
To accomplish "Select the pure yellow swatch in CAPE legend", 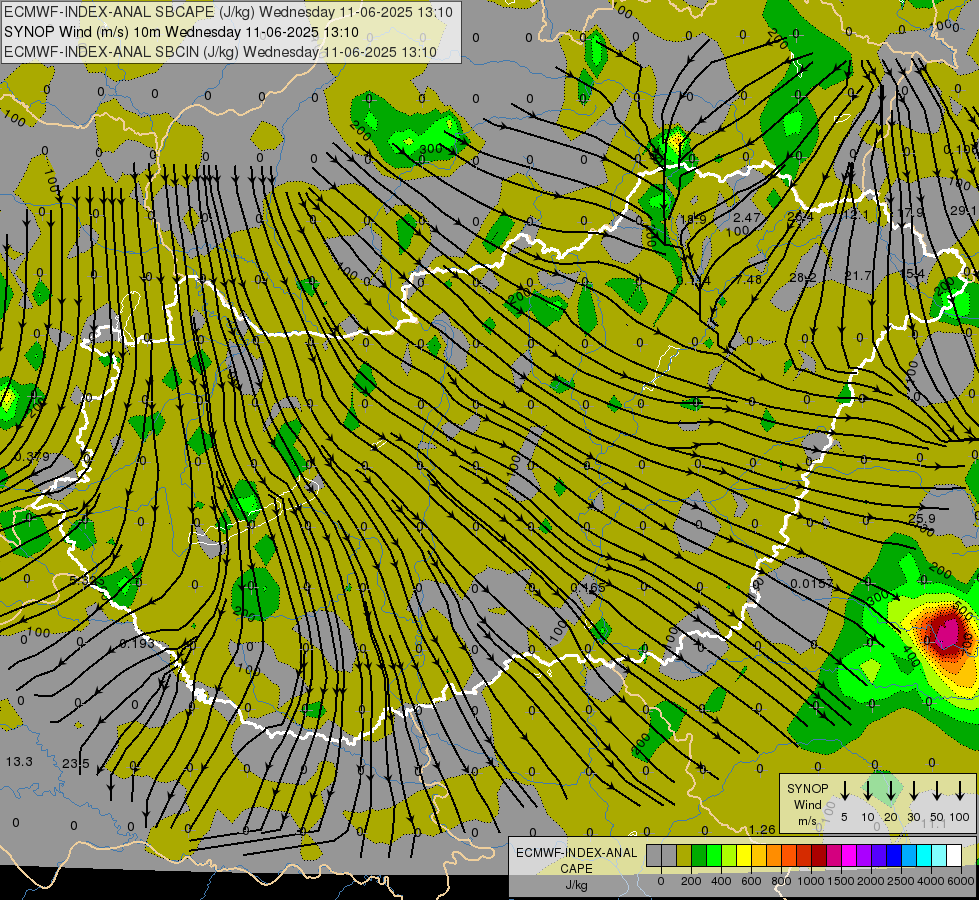I will tap(744, 856).
